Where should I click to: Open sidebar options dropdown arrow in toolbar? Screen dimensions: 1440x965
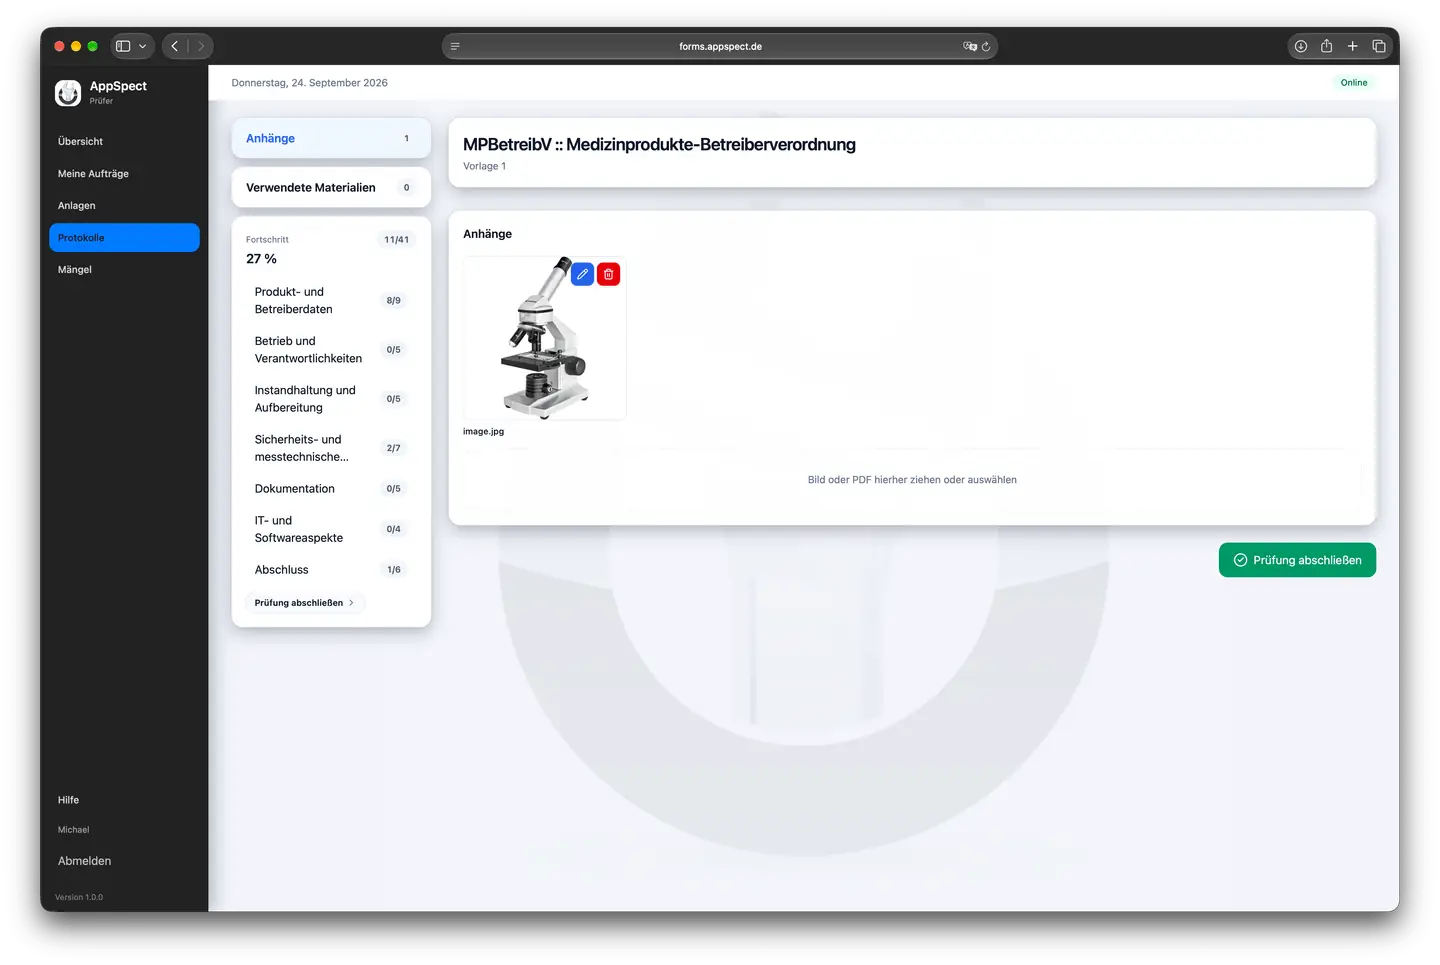[143, 46]
